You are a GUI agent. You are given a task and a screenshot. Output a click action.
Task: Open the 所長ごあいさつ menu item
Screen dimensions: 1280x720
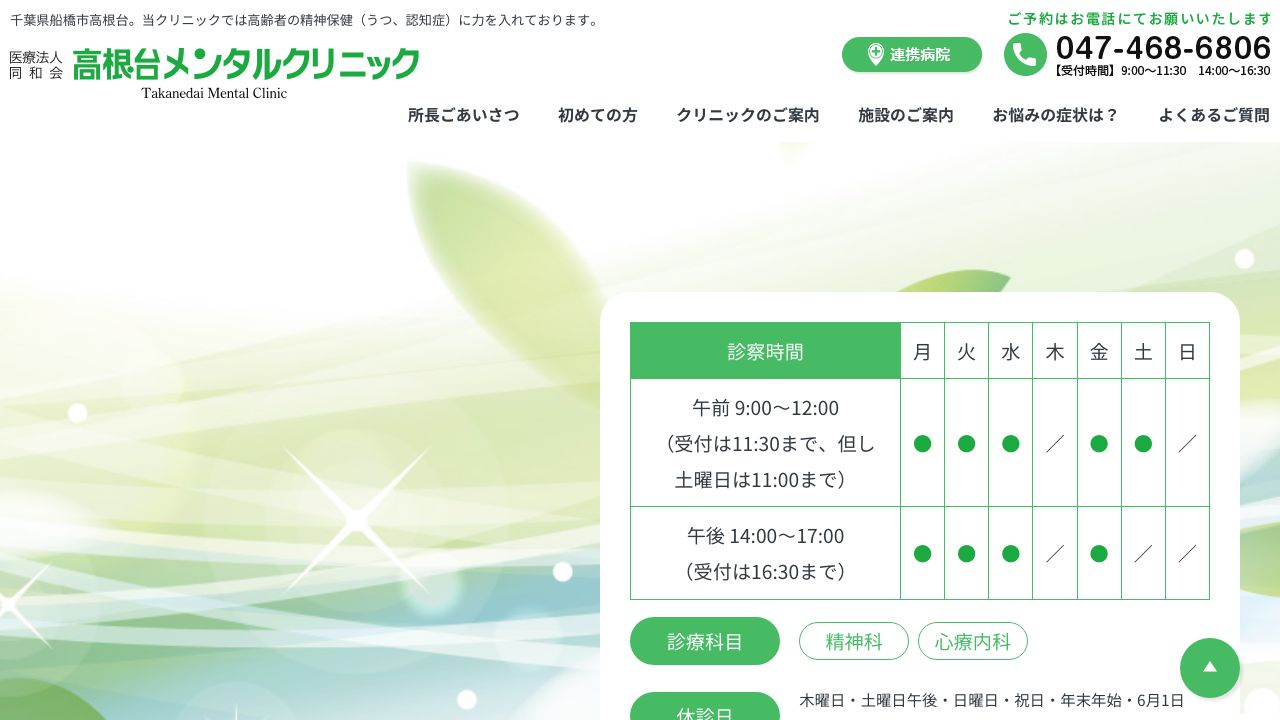tap(463, 115)
